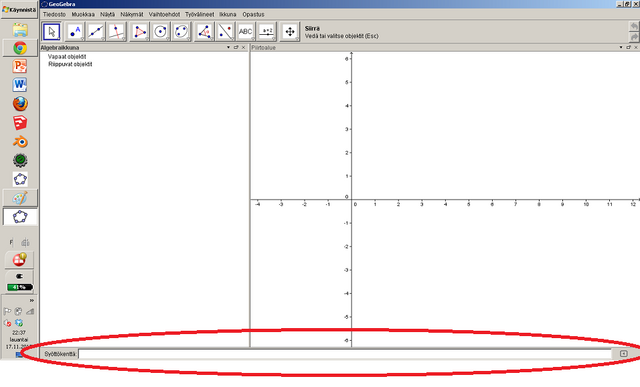
Task: Open Google Chrome from the taskbar
Action: [20, 48]
